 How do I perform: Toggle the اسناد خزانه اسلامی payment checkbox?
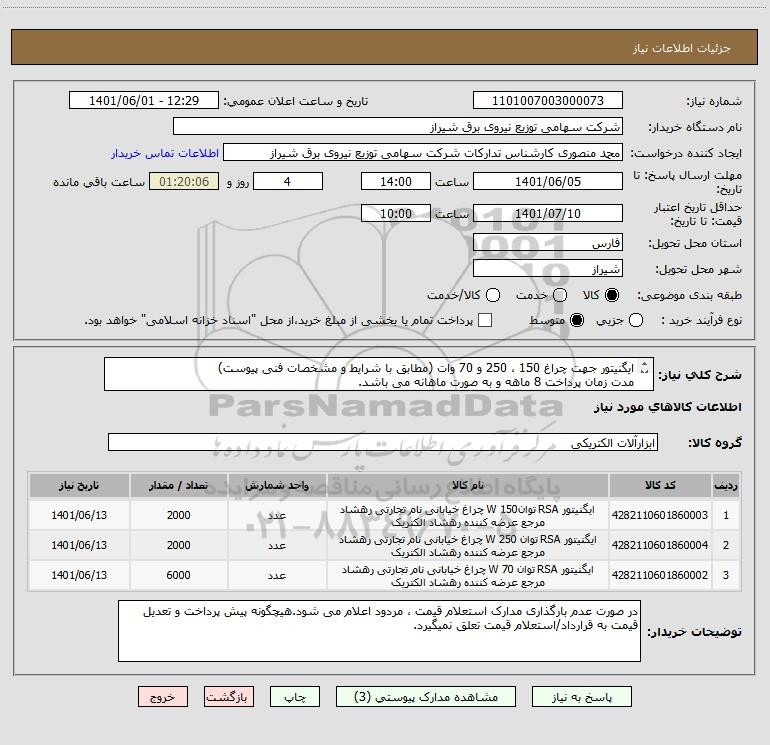[485, 320]
